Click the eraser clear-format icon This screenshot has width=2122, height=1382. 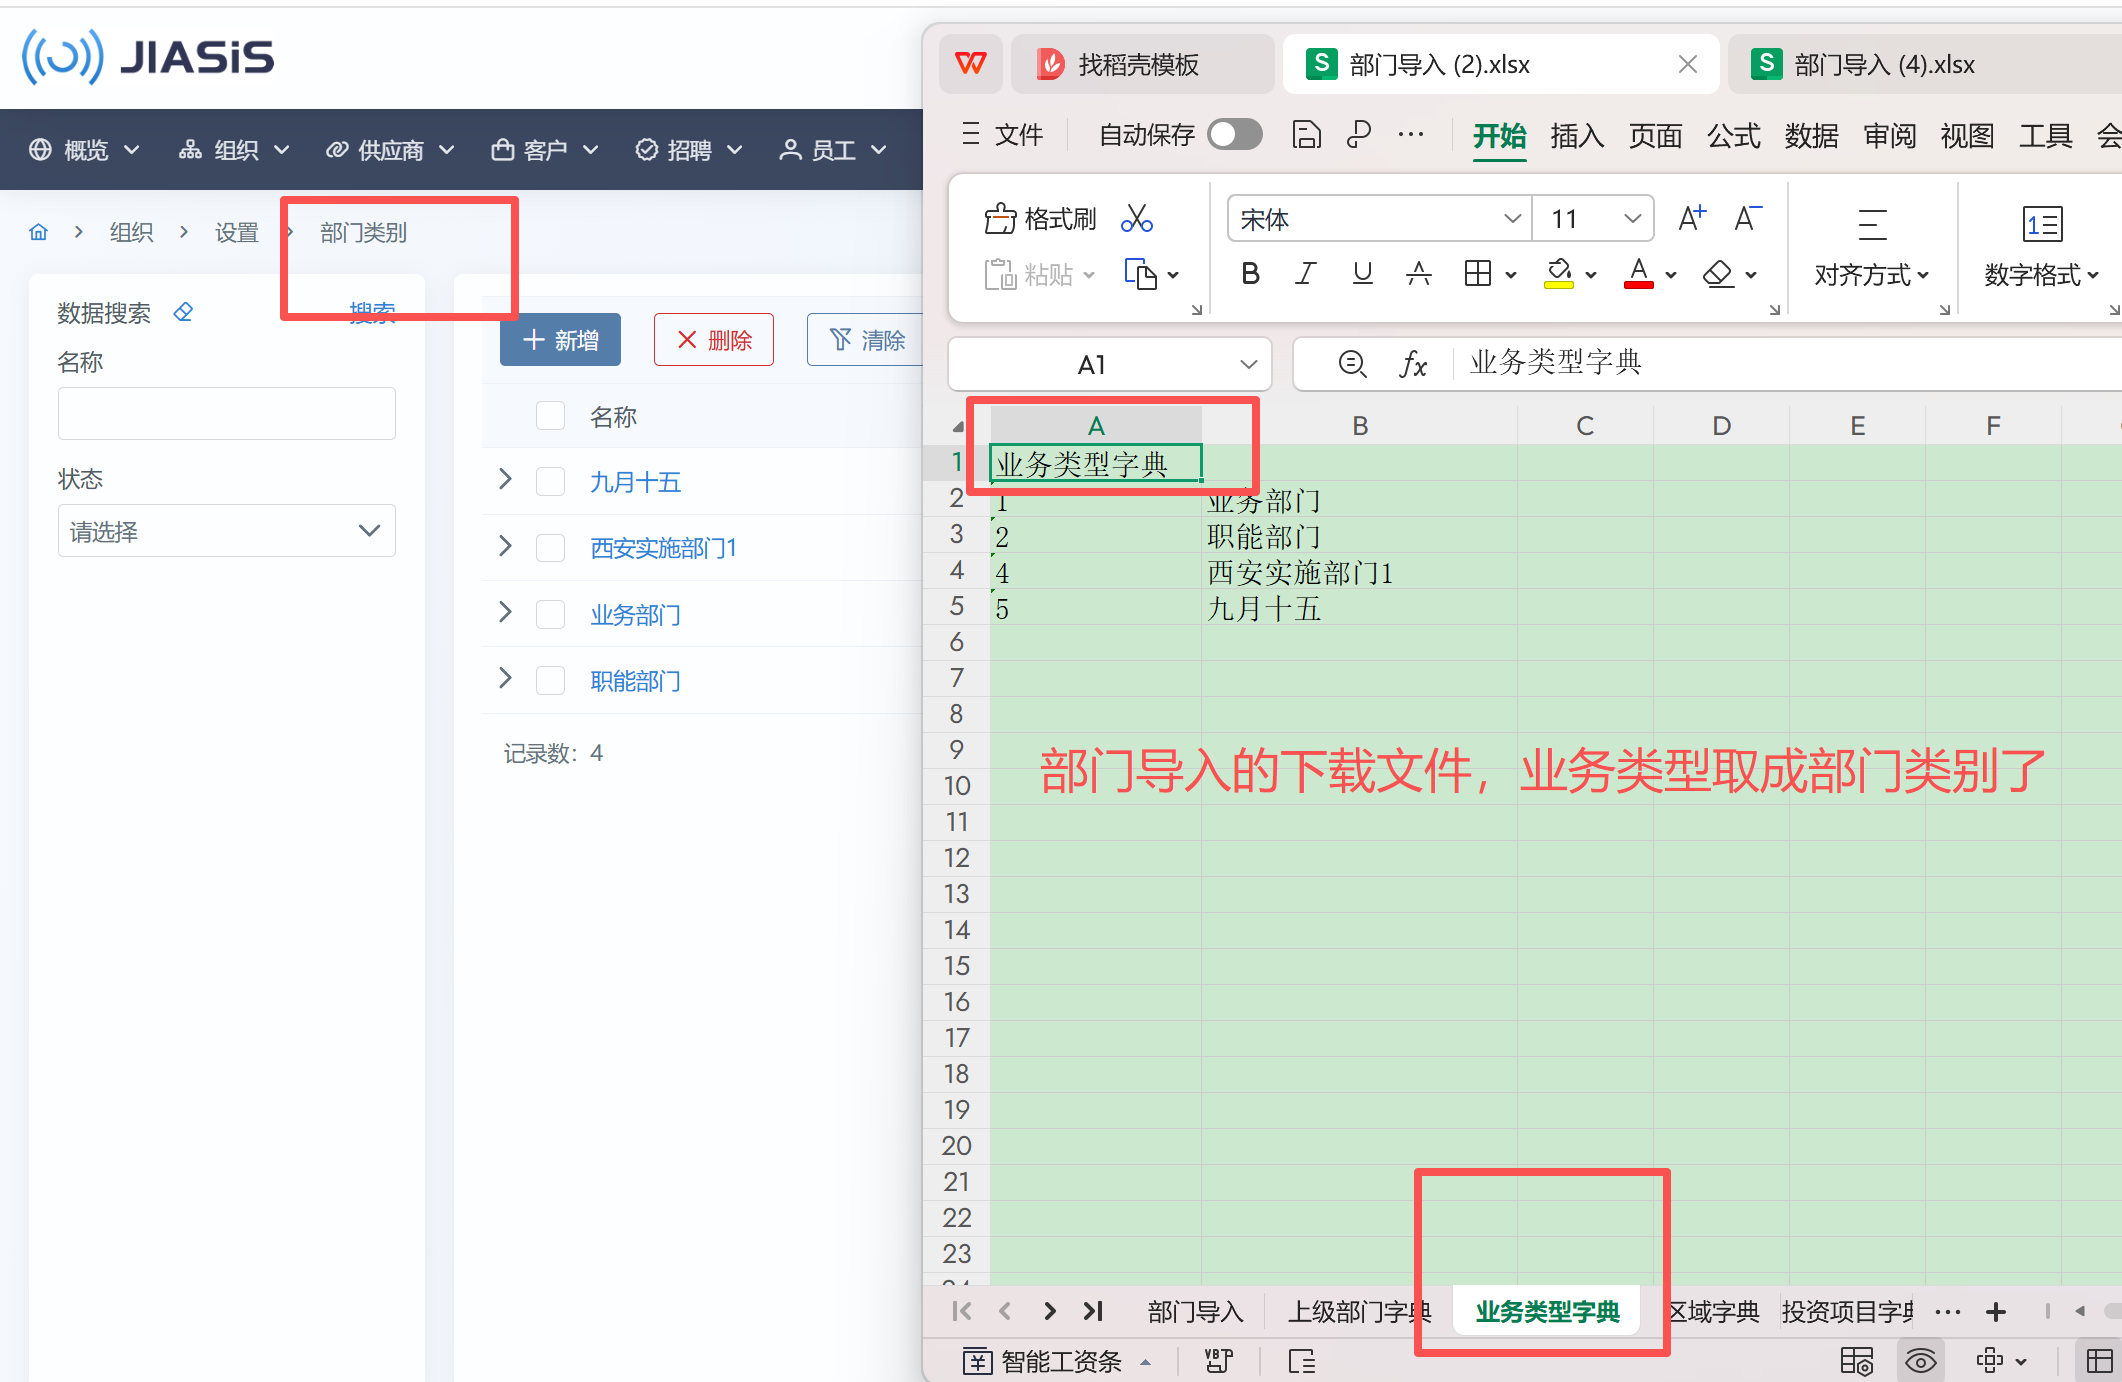1718,274
